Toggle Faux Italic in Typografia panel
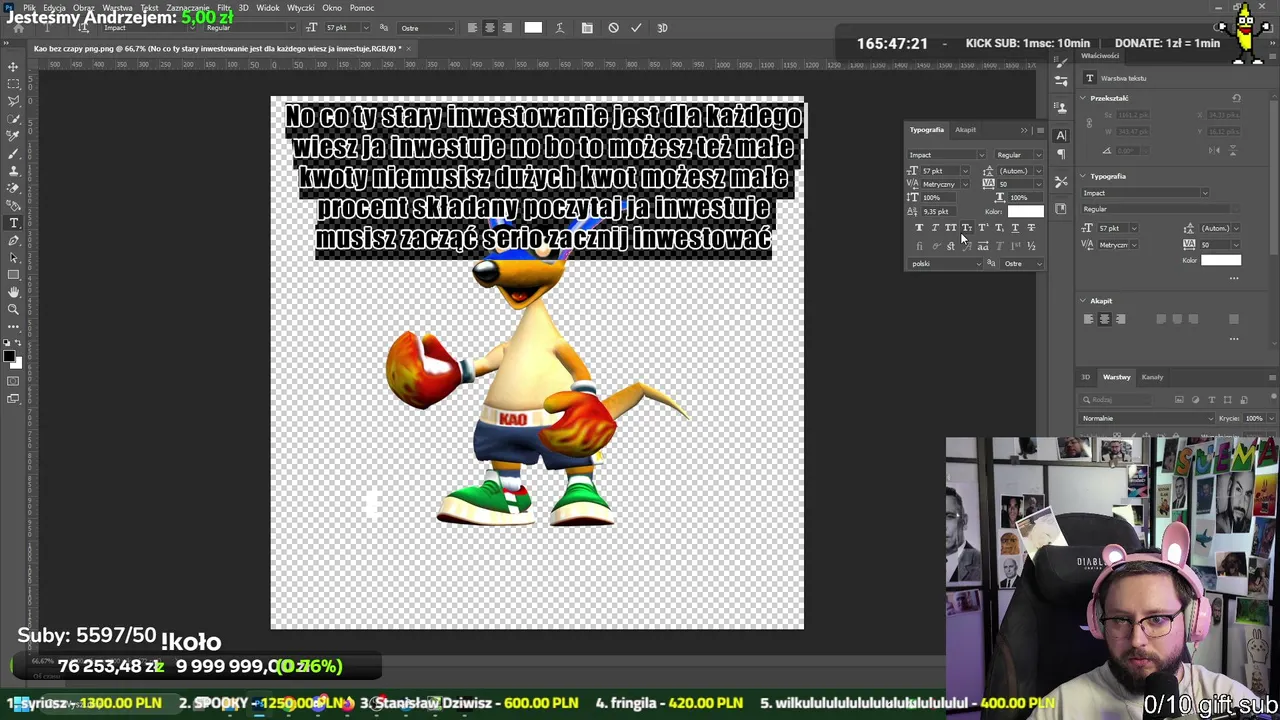The width and height of the screenshot is (1280, 720). click(x=935, y=228)
